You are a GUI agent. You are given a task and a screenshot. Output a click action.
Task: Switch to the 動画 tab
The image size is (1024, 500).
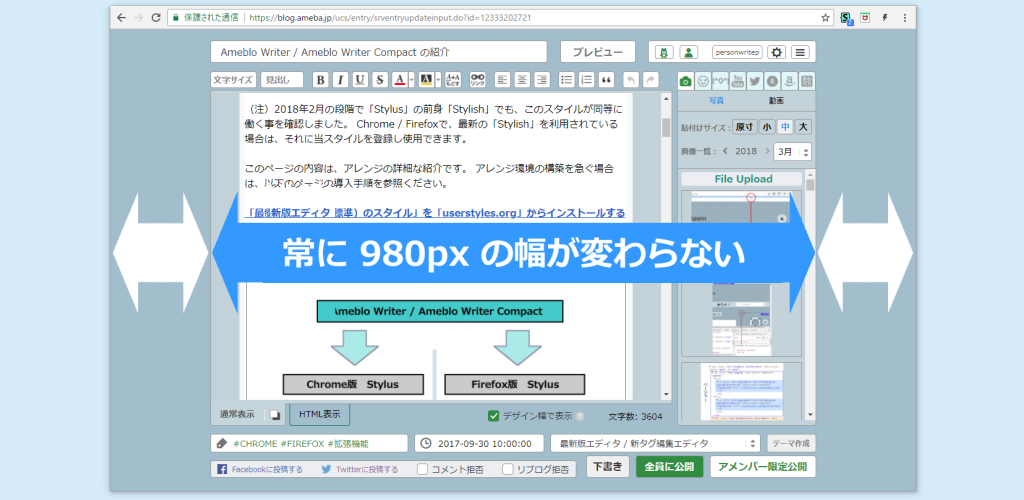click(x=776, y=101)
